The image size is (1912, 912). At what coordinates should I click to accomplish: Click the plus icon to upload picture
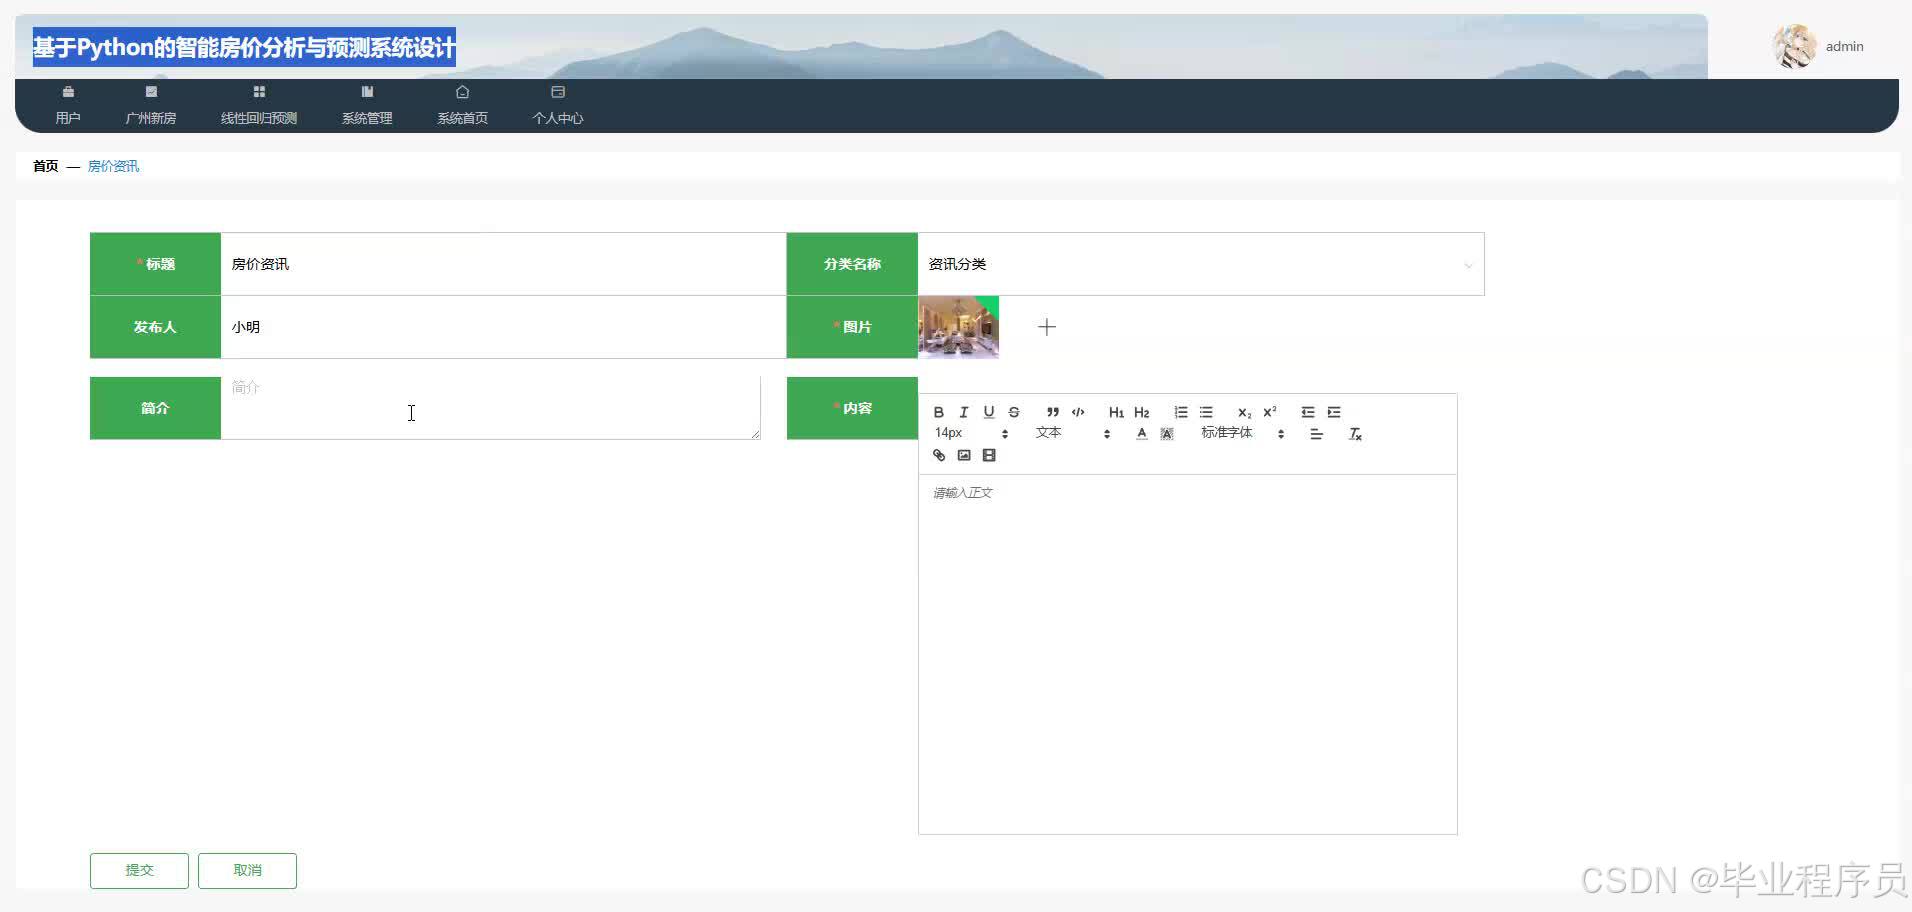[1047, 327]
